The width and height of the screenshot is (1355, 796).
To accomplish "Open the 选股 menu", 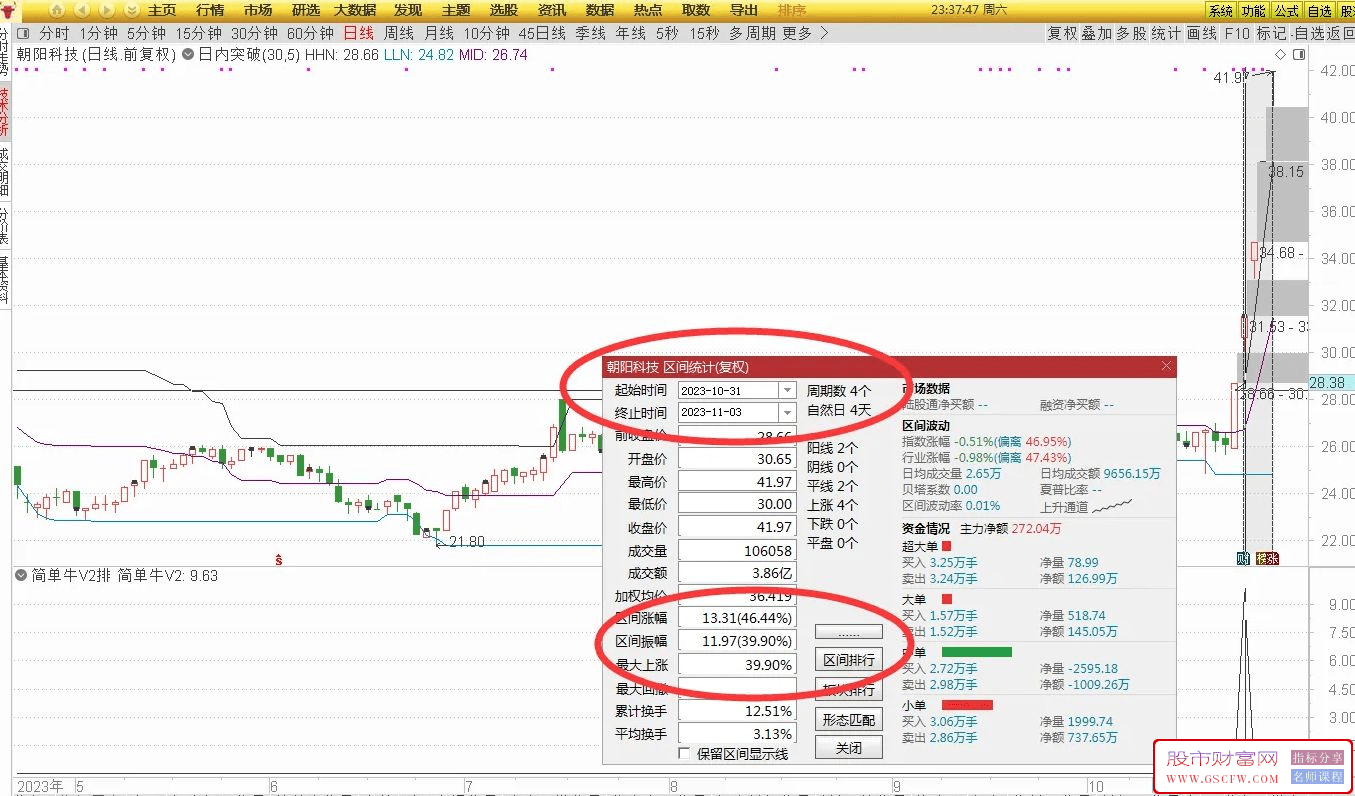I will [504, 10].
